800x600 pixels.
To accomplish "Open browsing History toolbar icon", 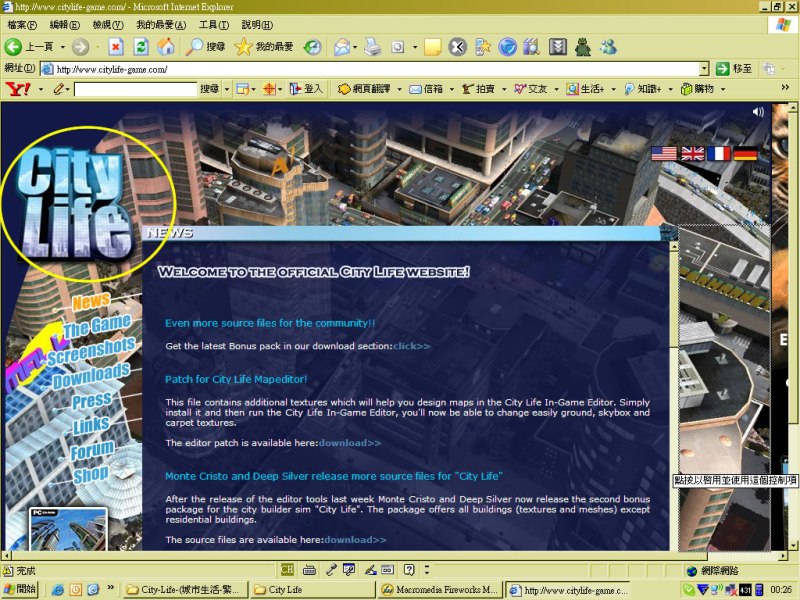I will tap(312, 47).
